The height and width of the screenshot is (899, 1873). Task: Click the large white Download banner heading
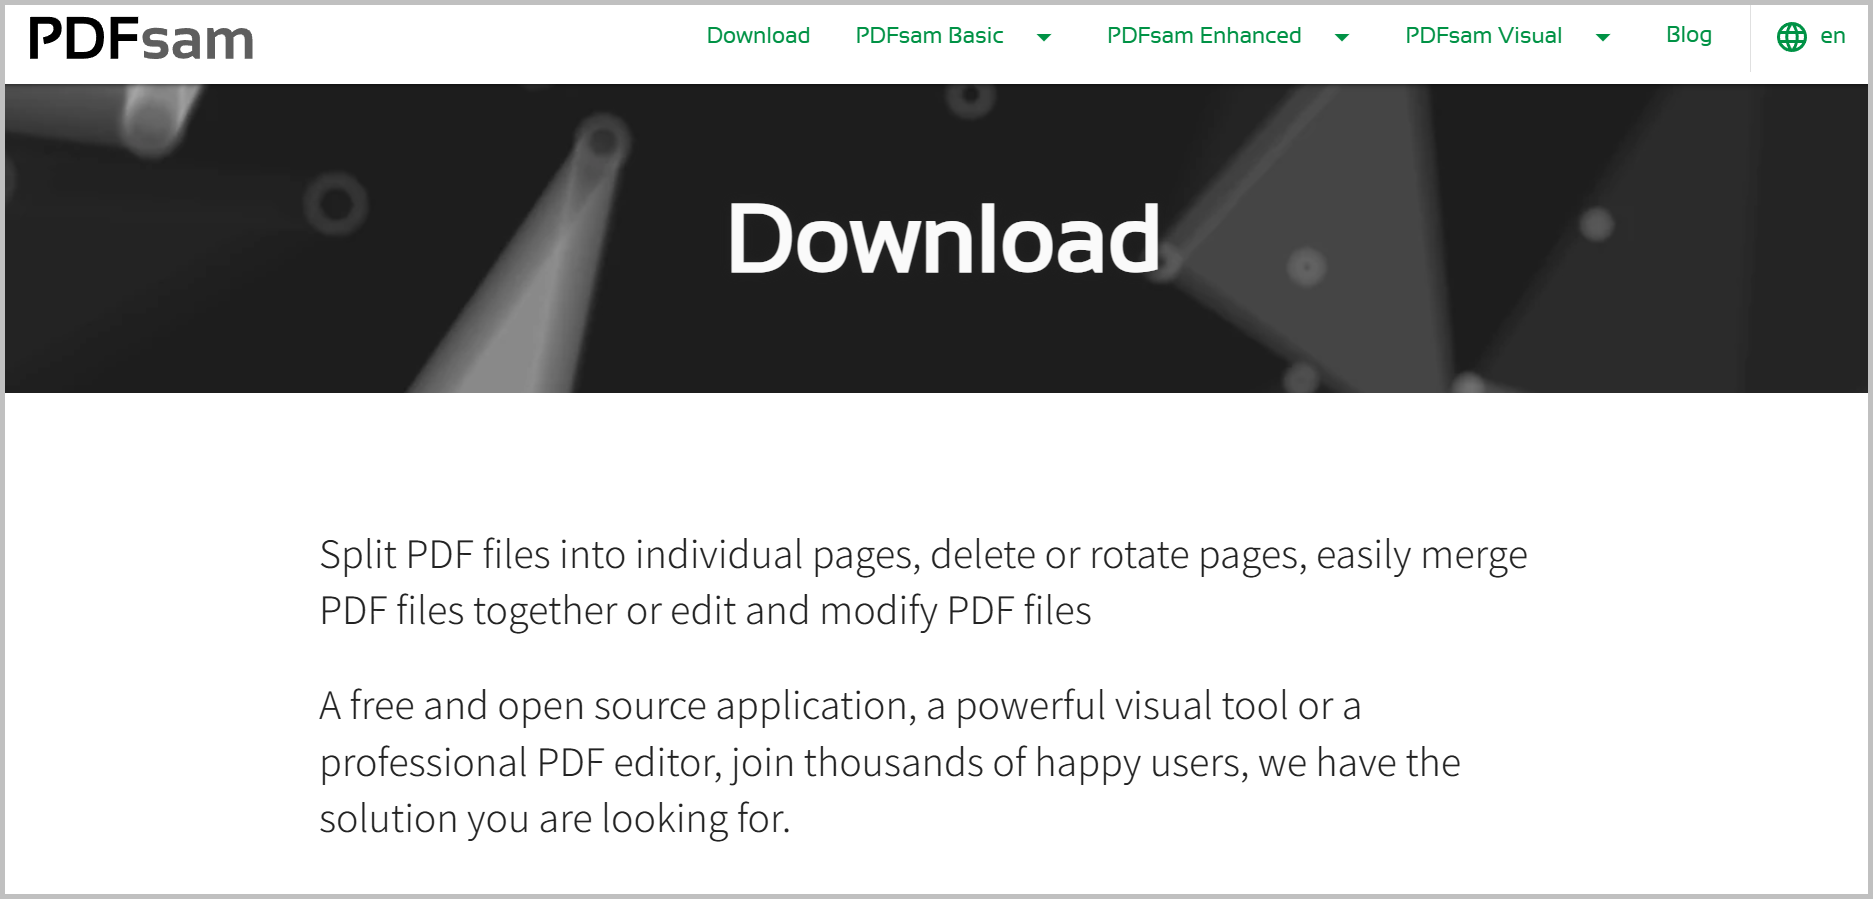(x=944, y=238)
